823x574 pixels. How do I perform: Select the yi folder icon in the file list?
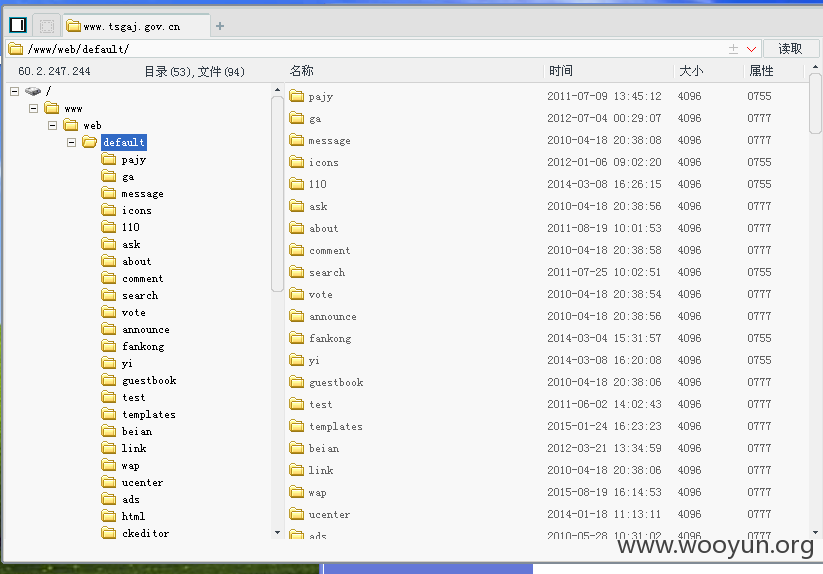[297, 360]
